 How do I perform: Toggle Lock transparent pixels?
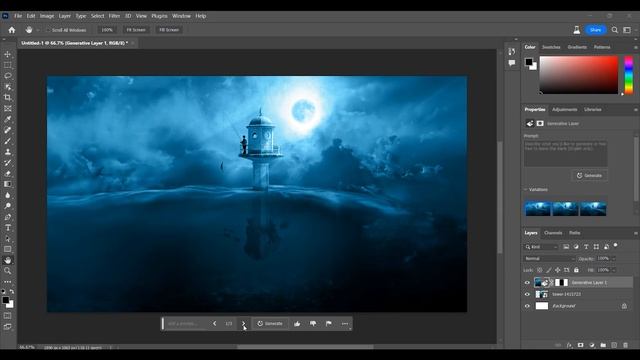[x=540, y=270]
